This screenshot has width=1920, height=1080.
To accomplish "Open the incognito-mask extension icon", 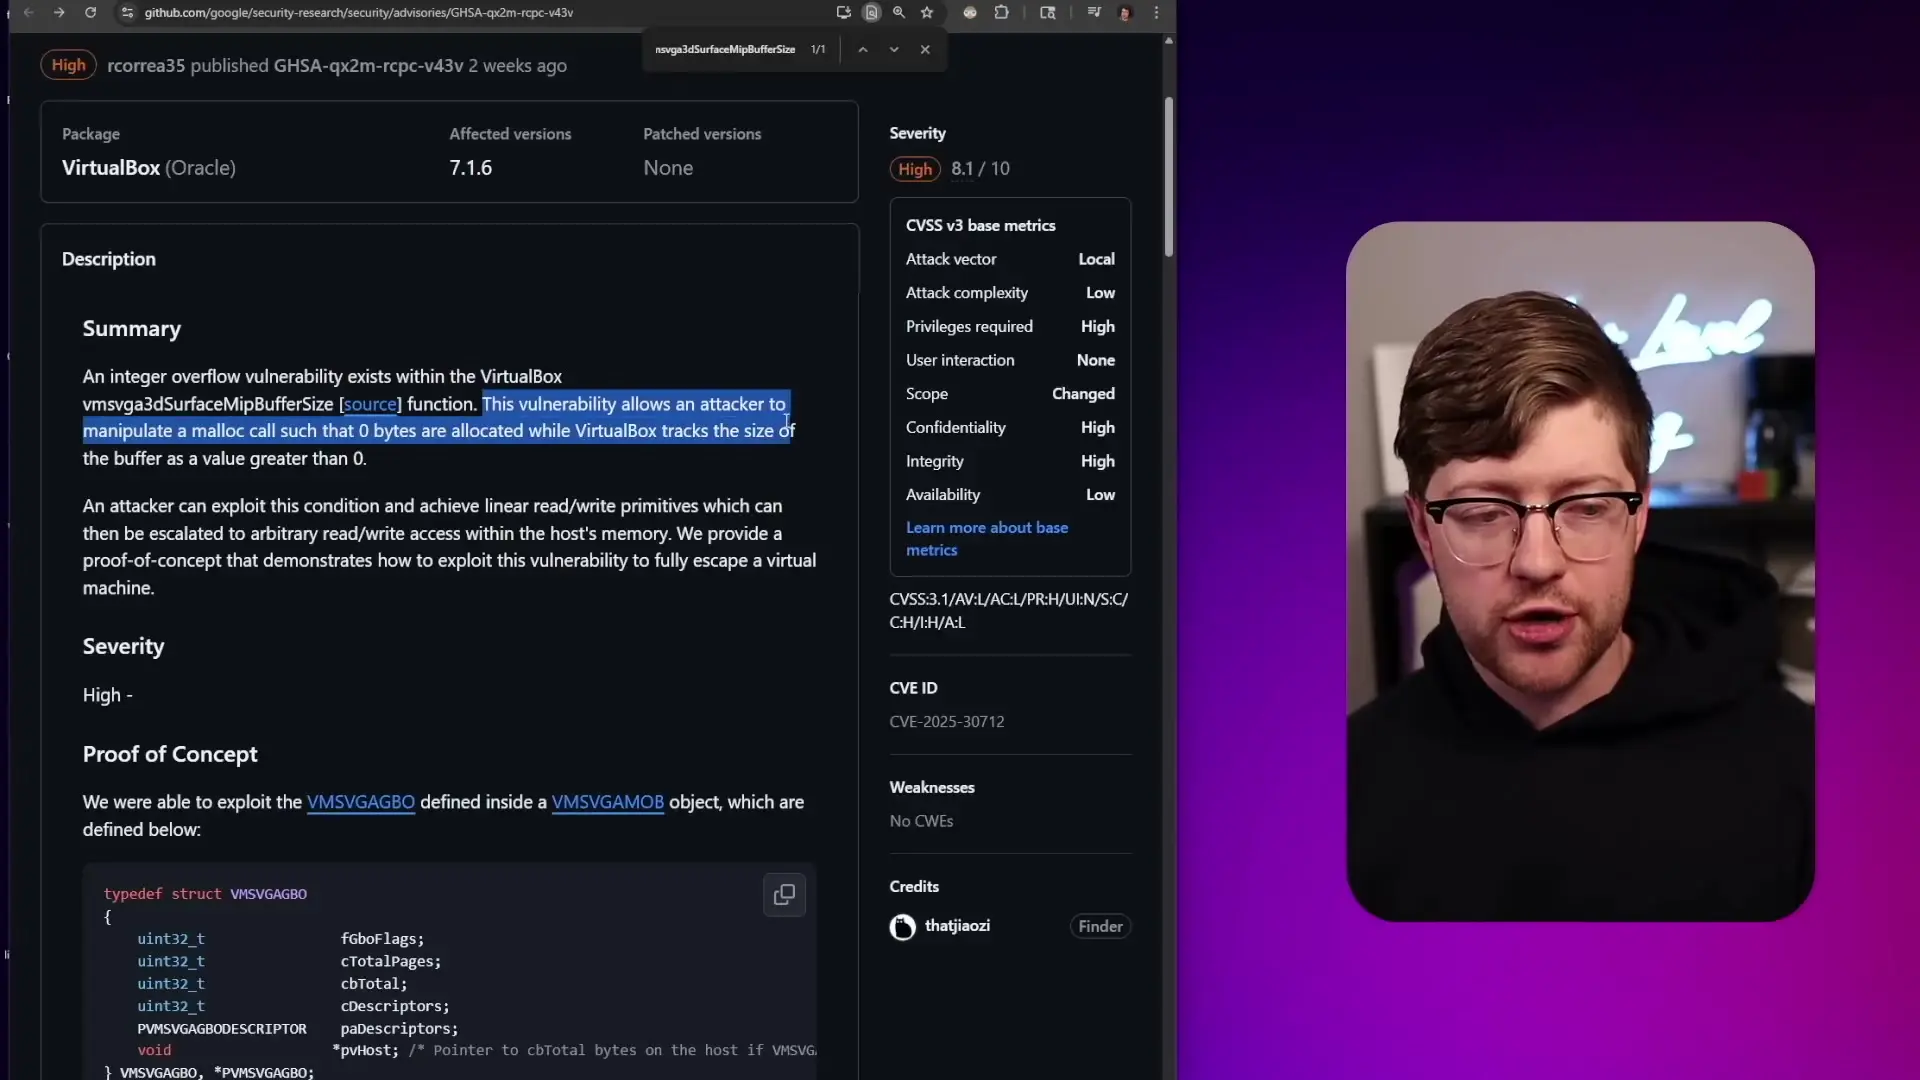I will tap(970, 12).
